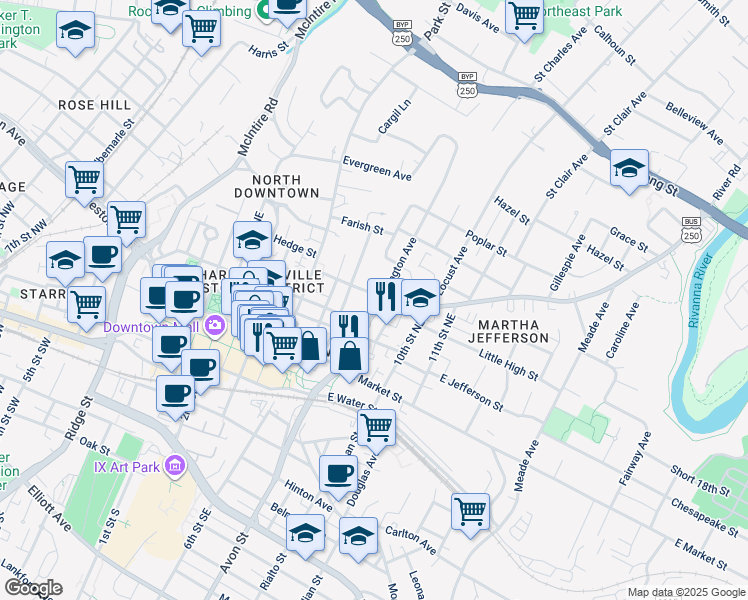748x600 pixels.
Task: Click the school marker beside 10th St NE
Action: [x=421, y=297]
